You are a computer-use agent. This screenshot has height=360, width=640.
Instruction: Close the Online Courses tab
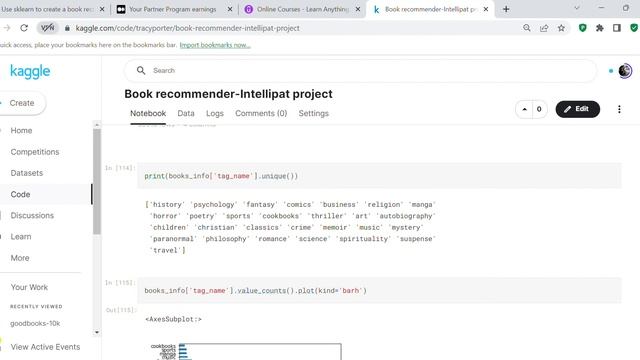[x=358, y=9]
